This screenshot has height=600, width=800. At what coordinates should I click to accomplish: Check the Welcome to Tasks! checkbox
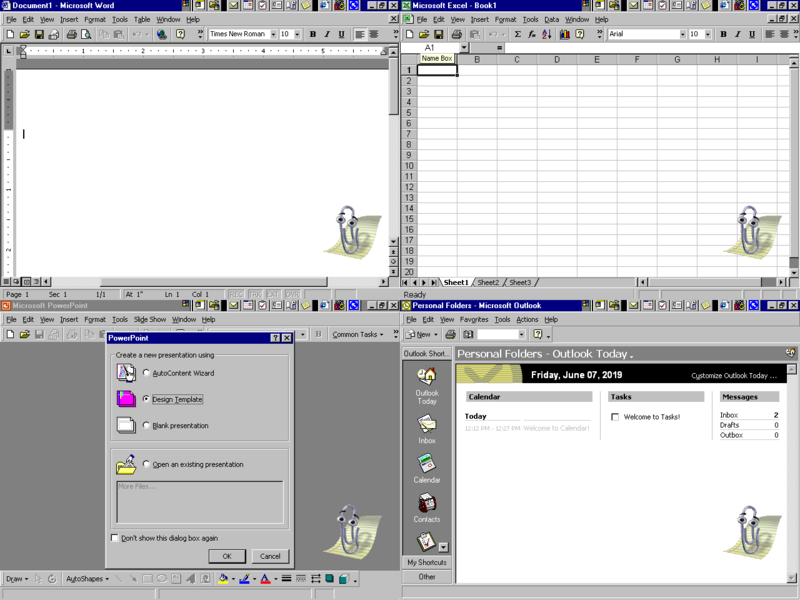tap(615, 417)
